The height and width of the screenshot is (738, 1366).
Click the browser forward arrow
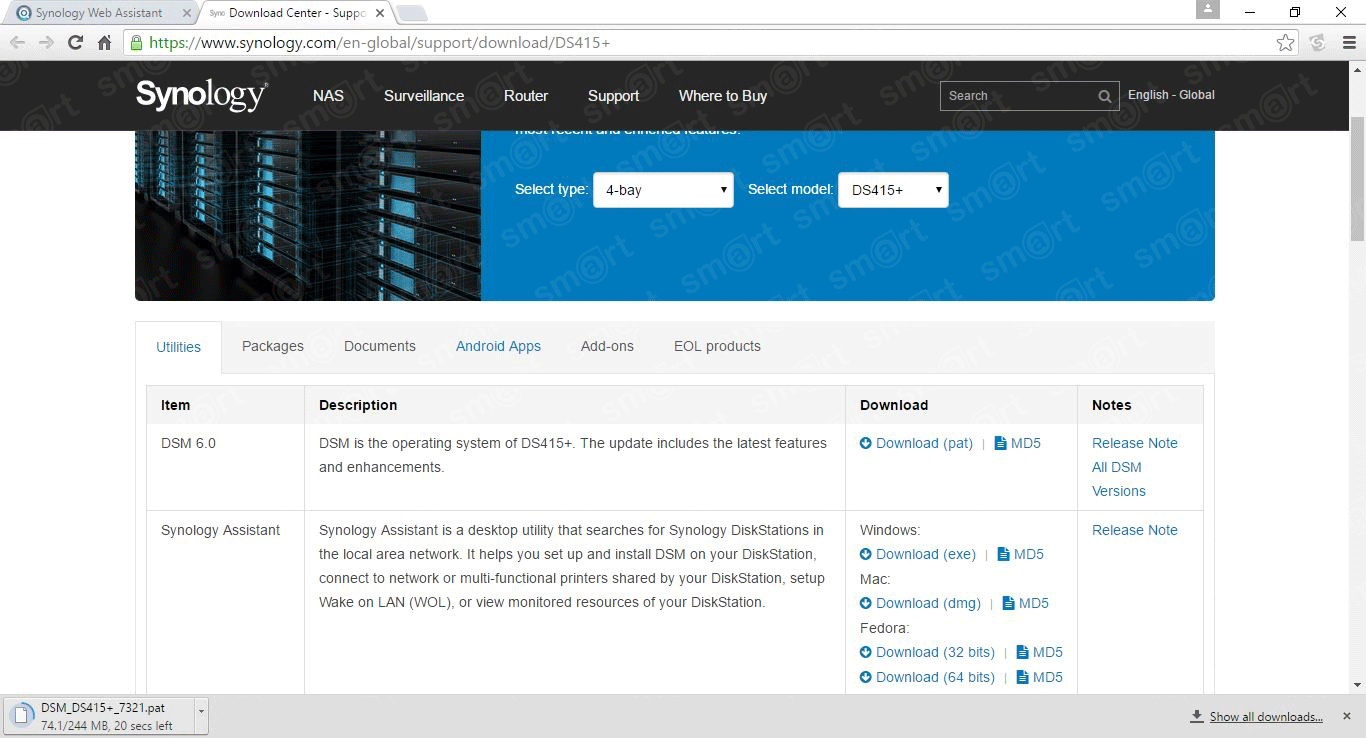click(x=46, y=43)
